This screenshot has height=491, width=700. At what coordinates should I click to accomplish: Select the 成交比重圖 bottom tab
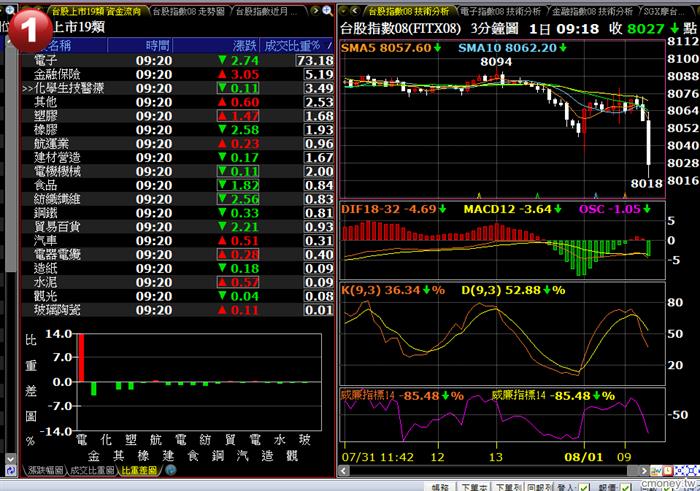[x=92, y=470]
